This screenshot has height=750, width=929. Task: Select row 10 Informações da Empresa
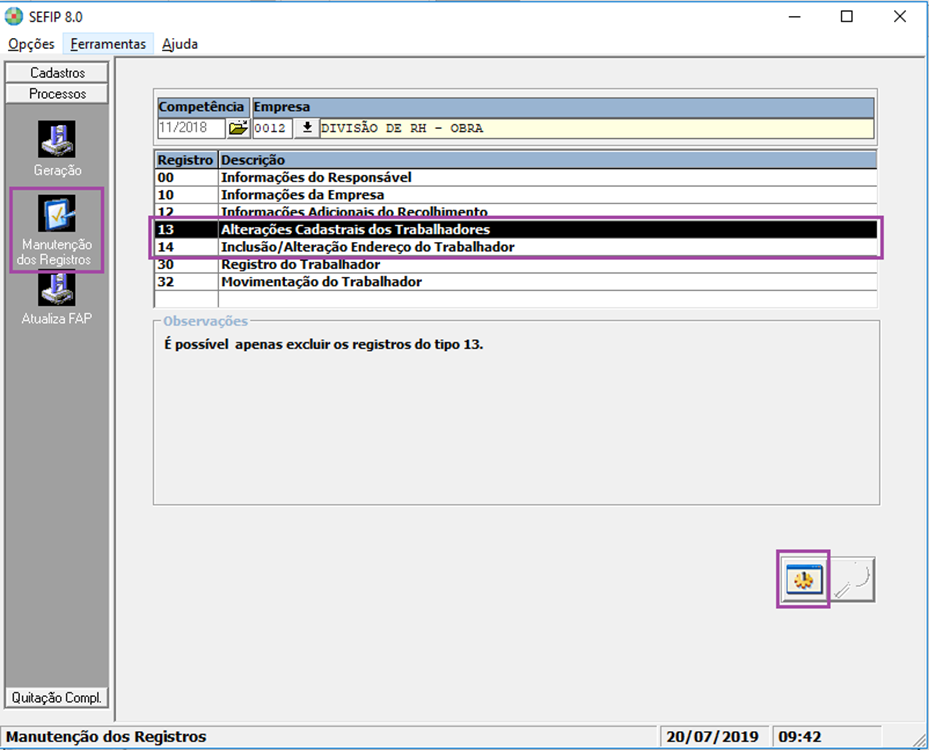click(302, 195)
